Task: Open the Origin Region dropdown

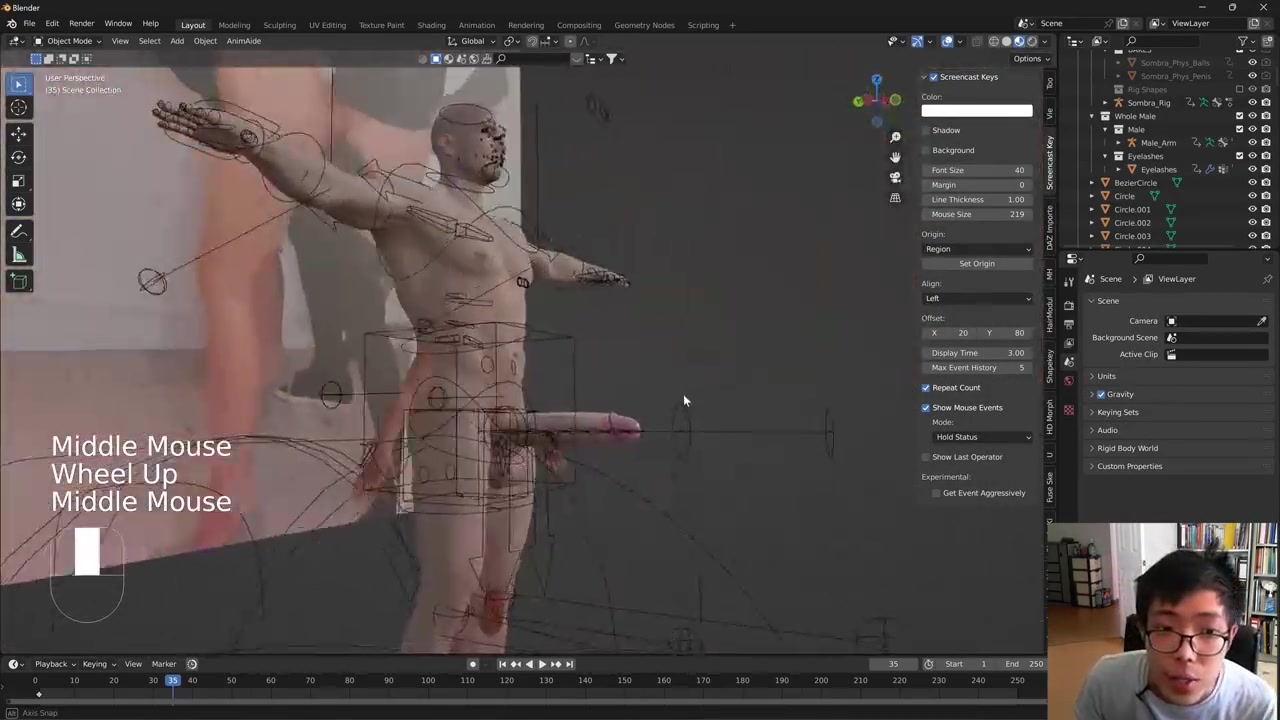Action: click(976, 249)
